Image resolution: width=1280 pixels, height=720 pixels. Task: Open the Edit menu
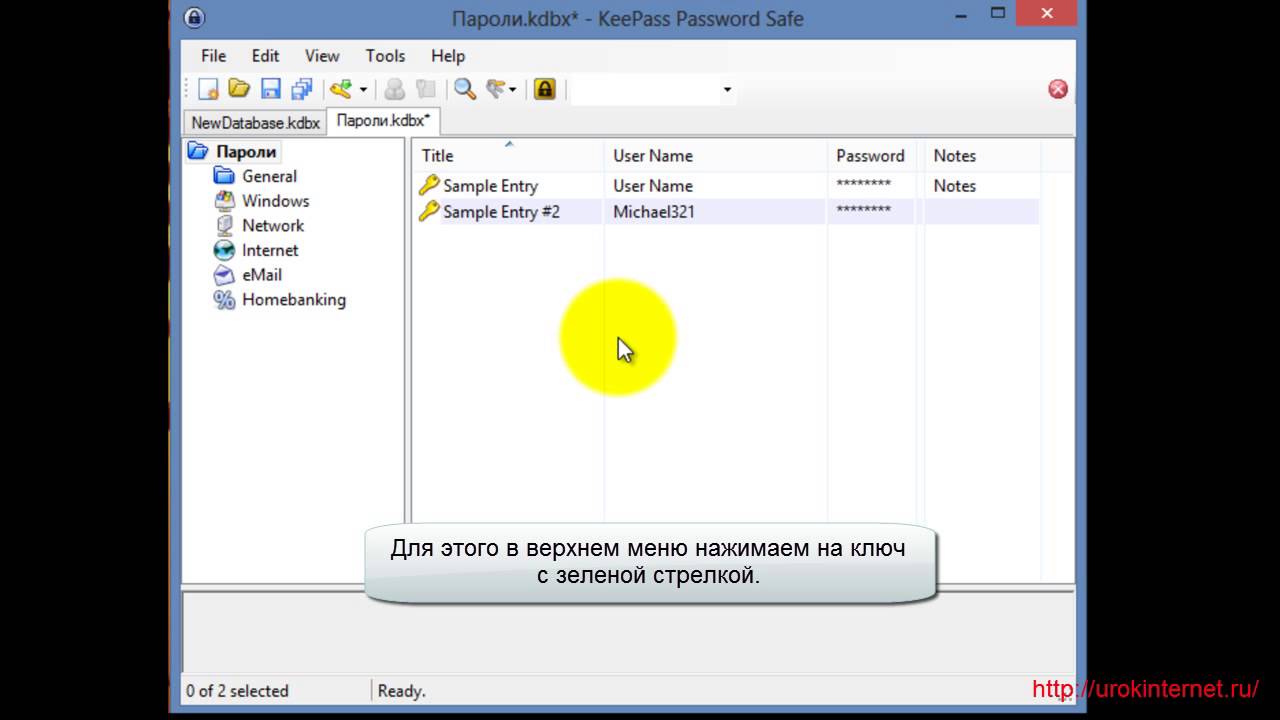(x=265, y=56)
